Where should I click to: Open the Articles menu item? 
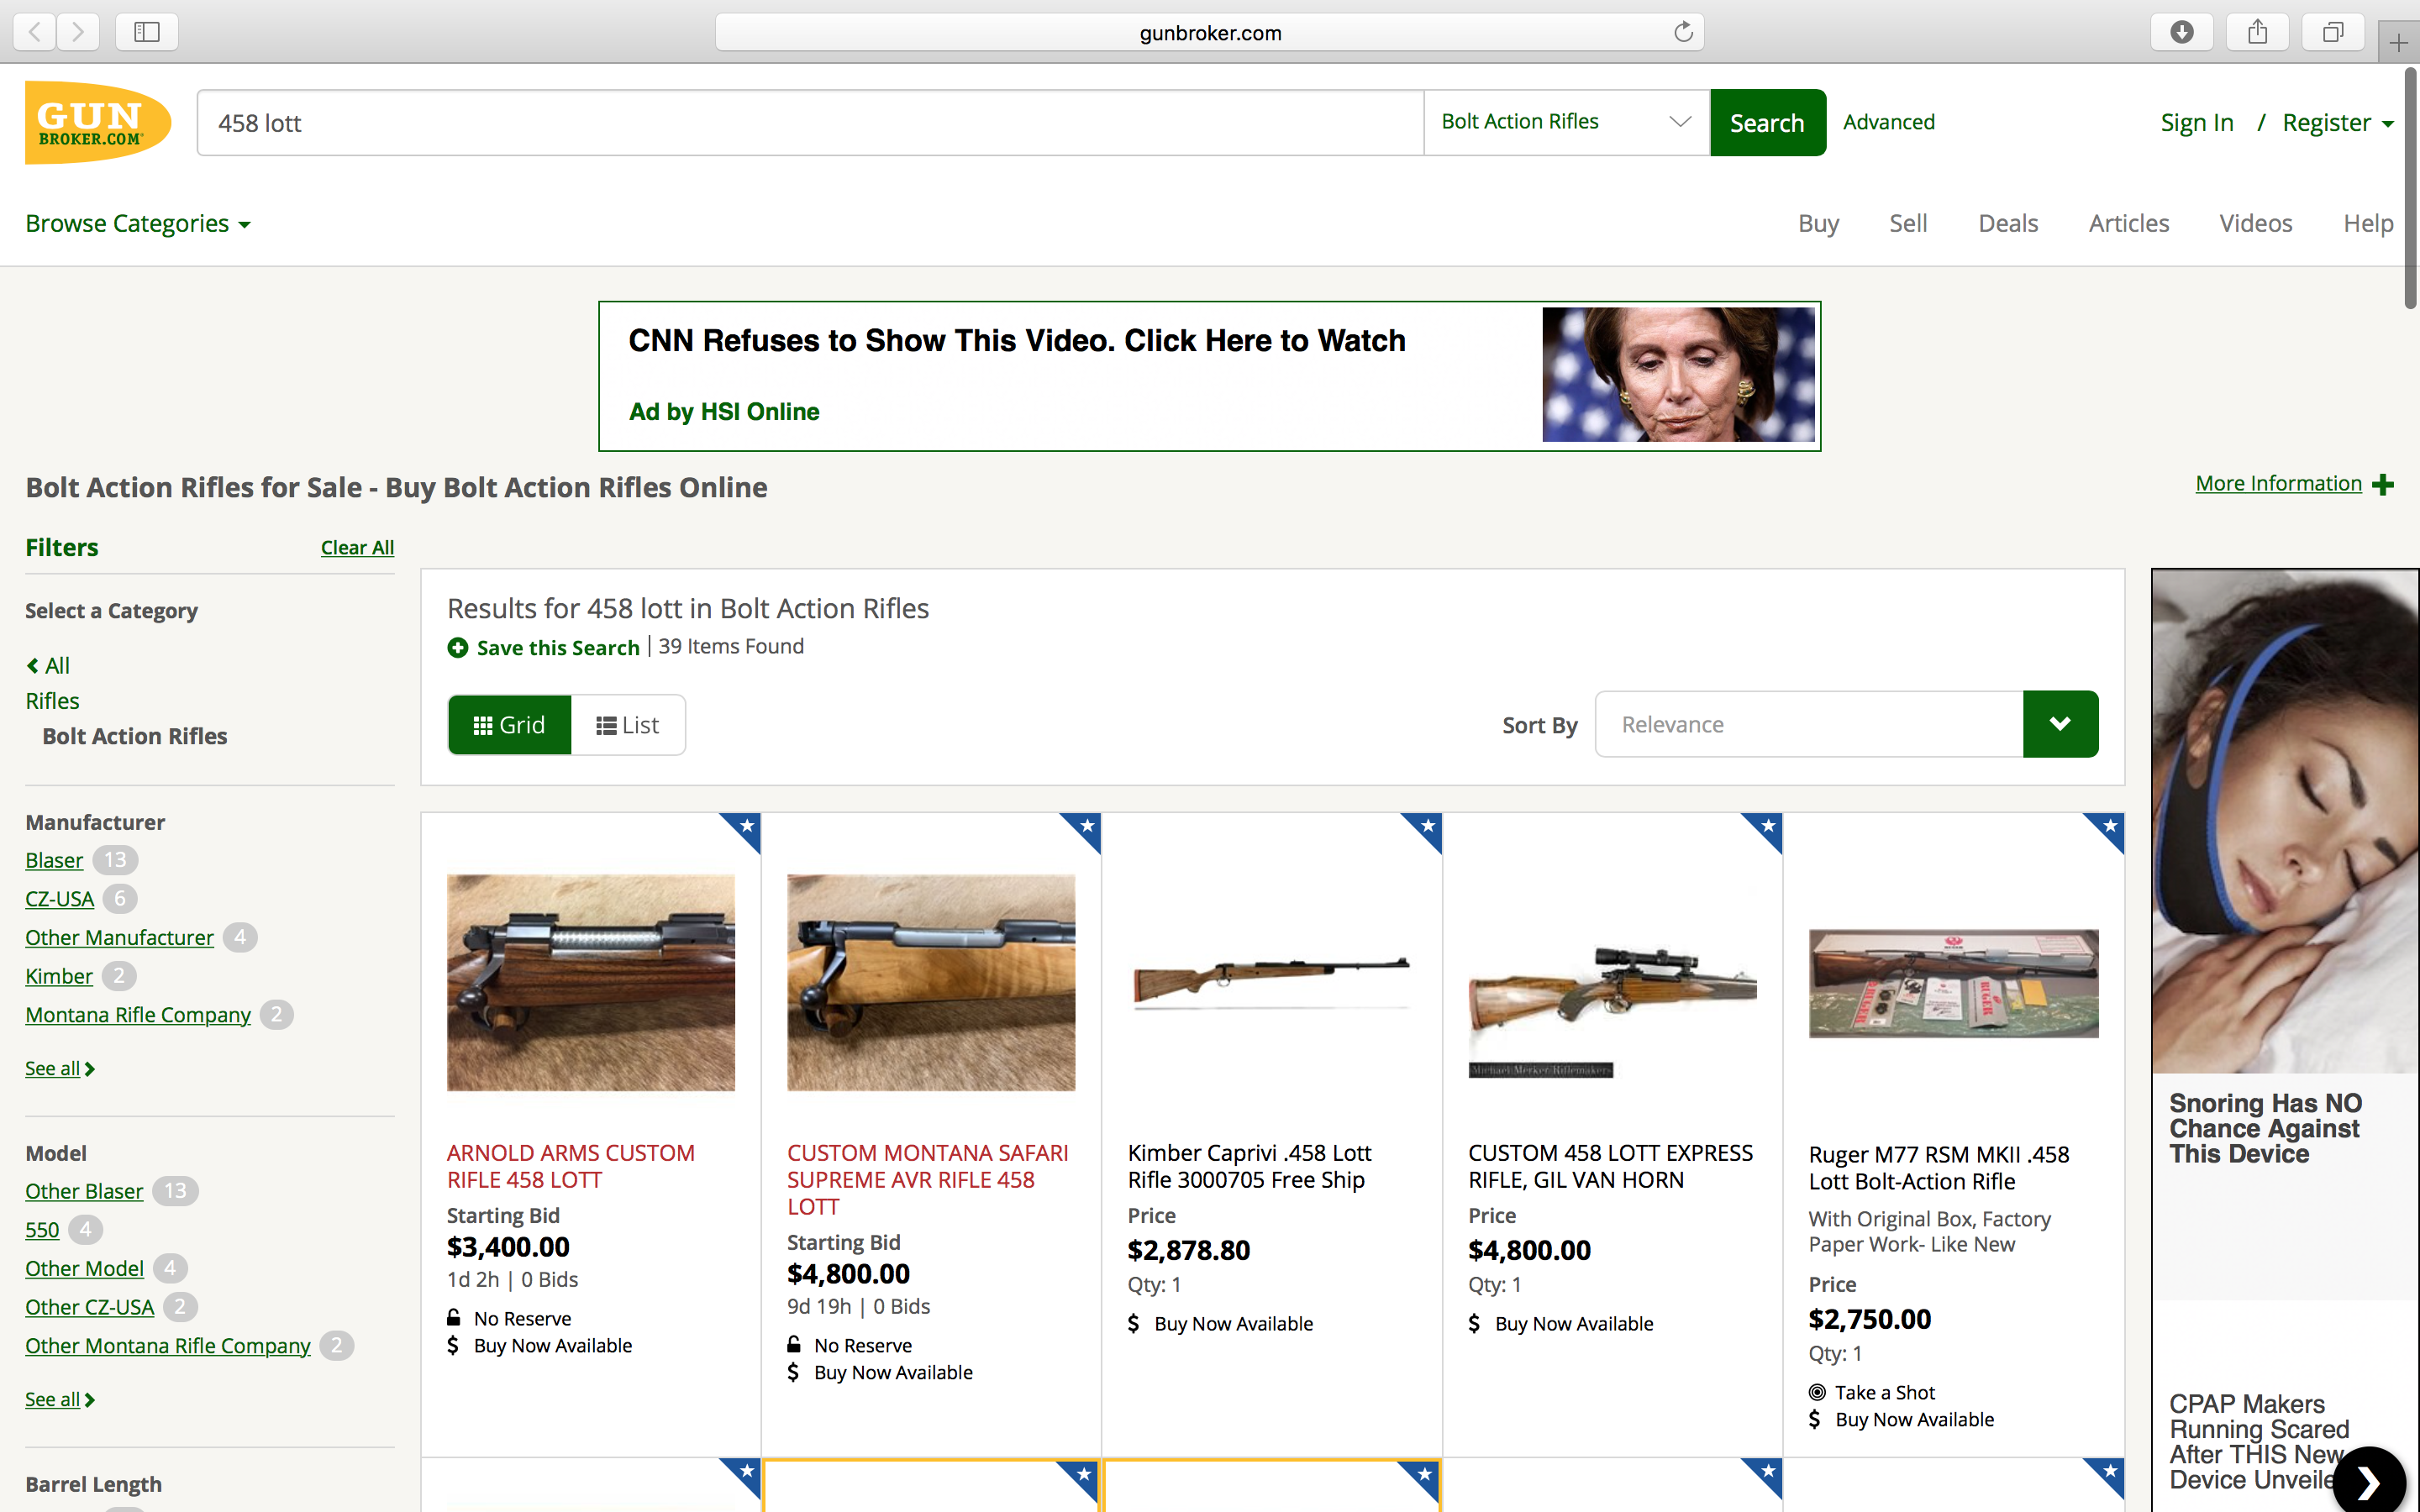point(2129,223)
